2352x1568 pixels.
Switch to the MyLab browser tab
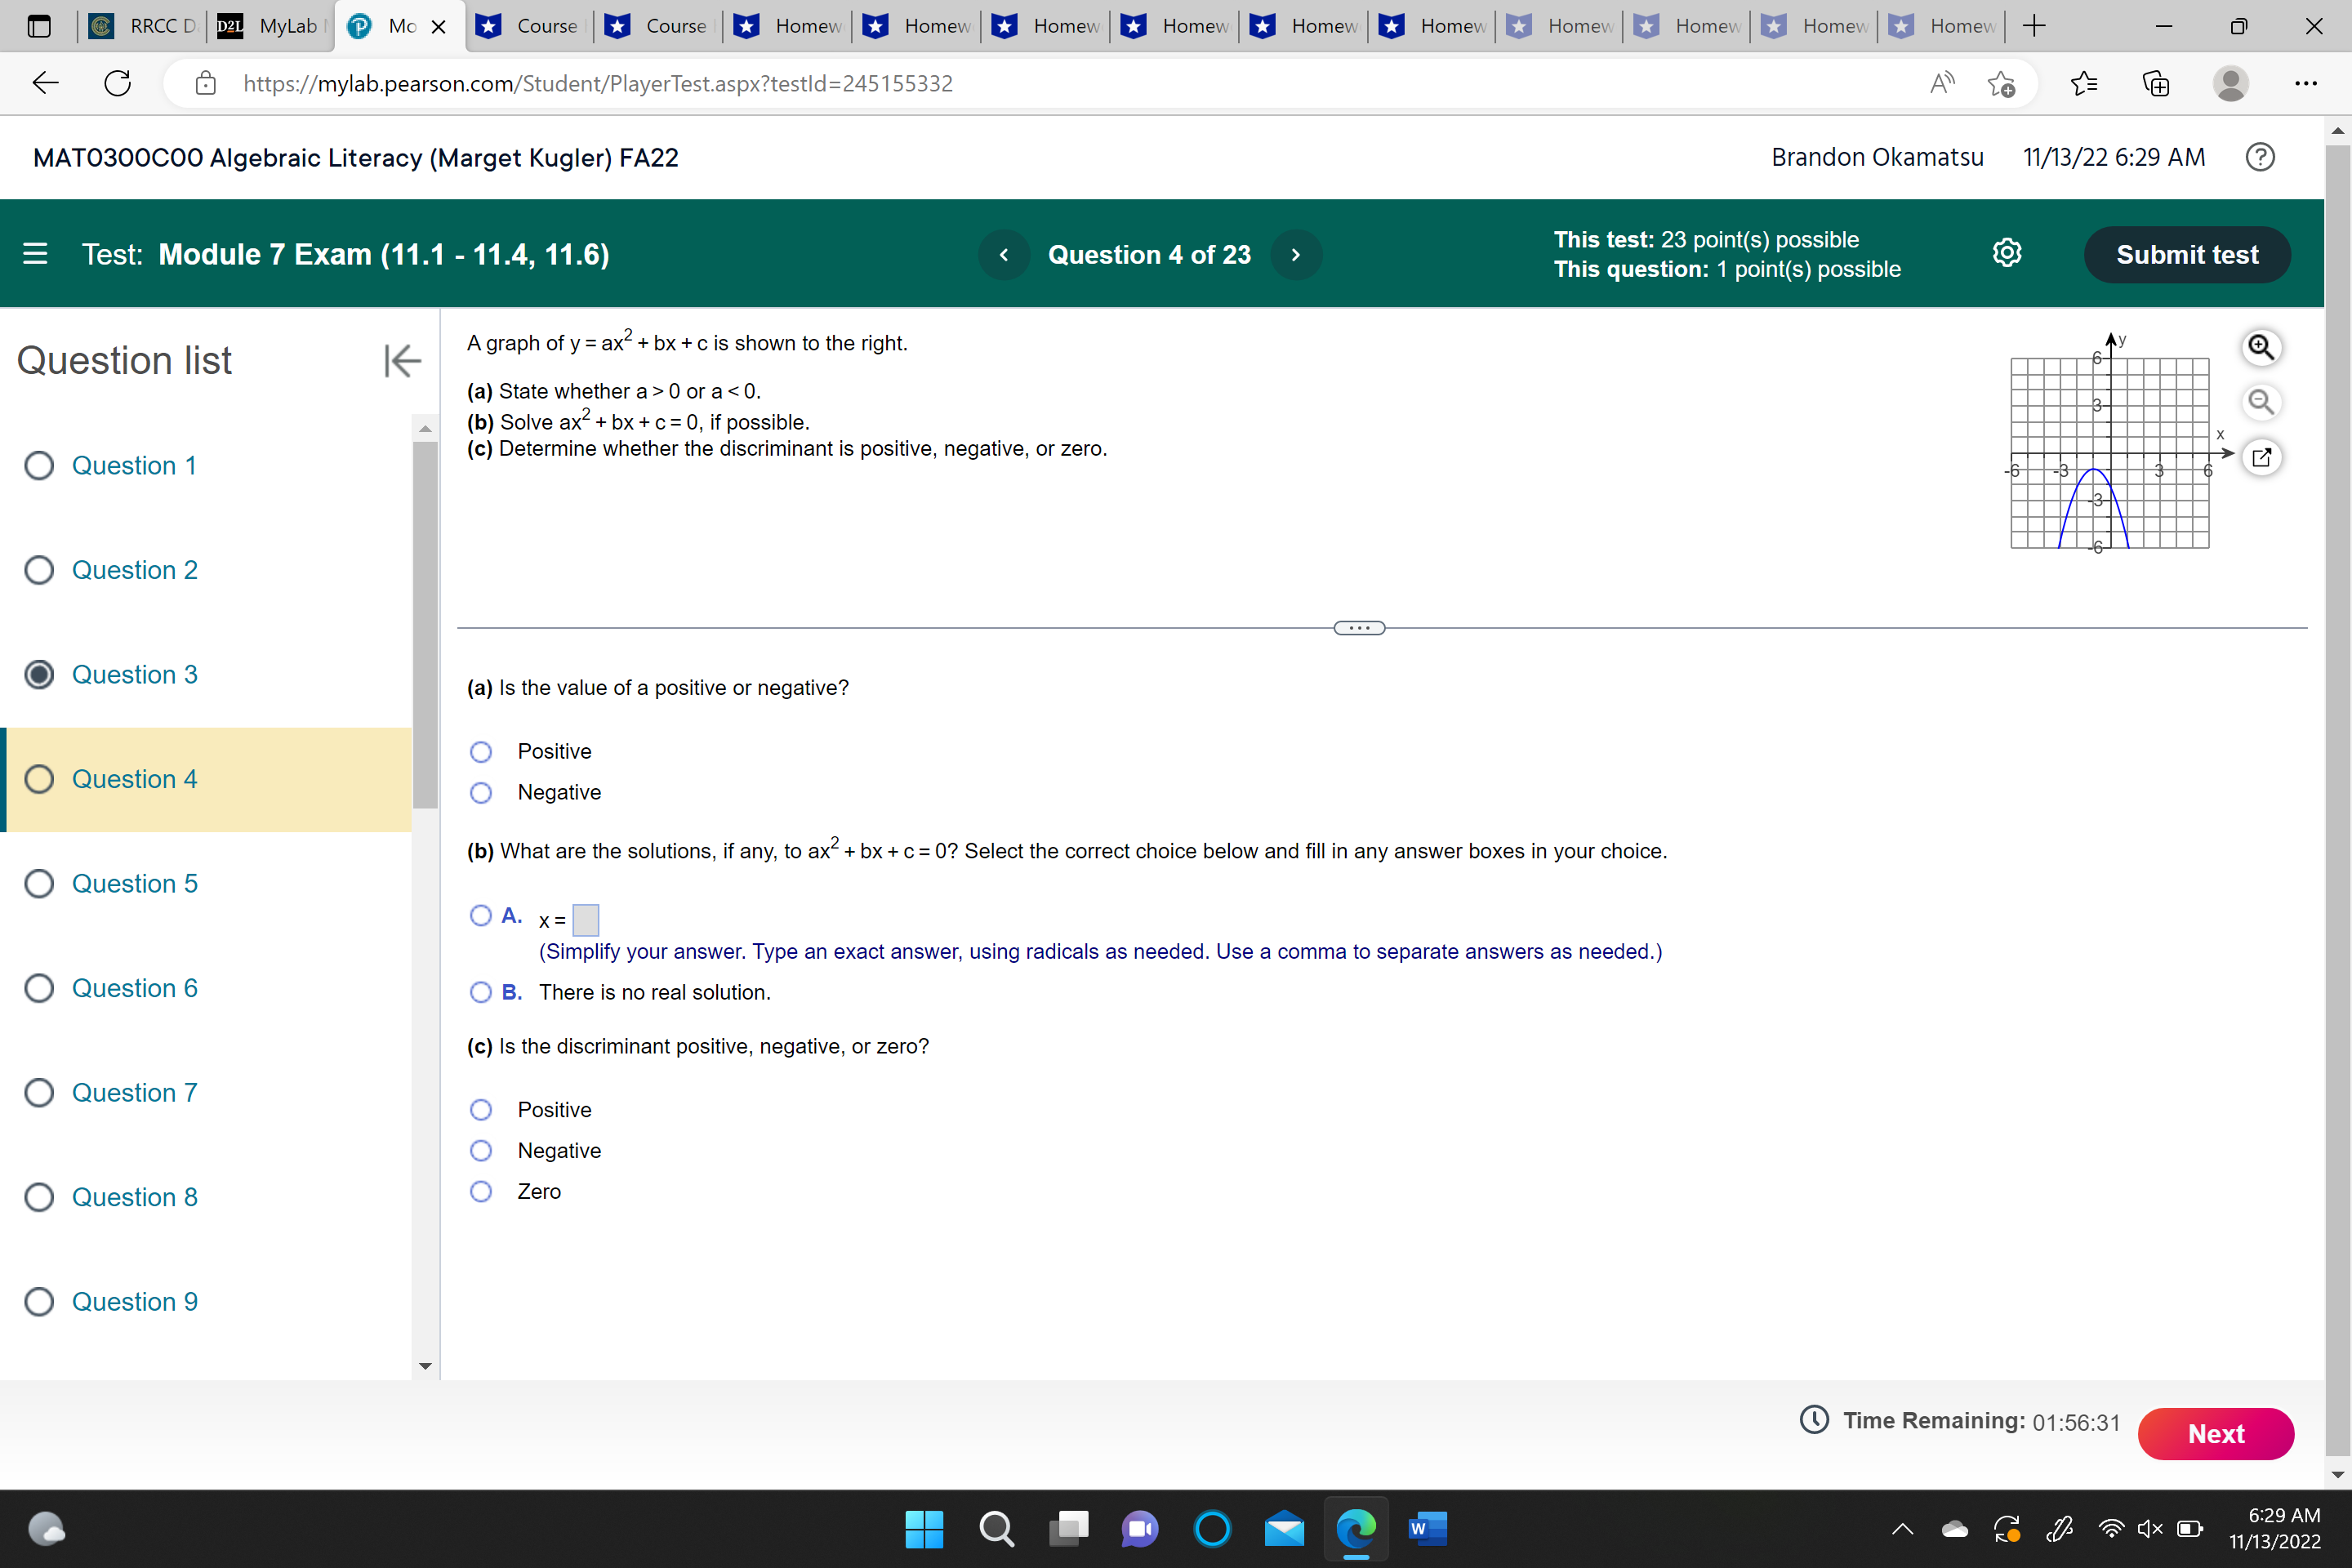click(272, 26)
